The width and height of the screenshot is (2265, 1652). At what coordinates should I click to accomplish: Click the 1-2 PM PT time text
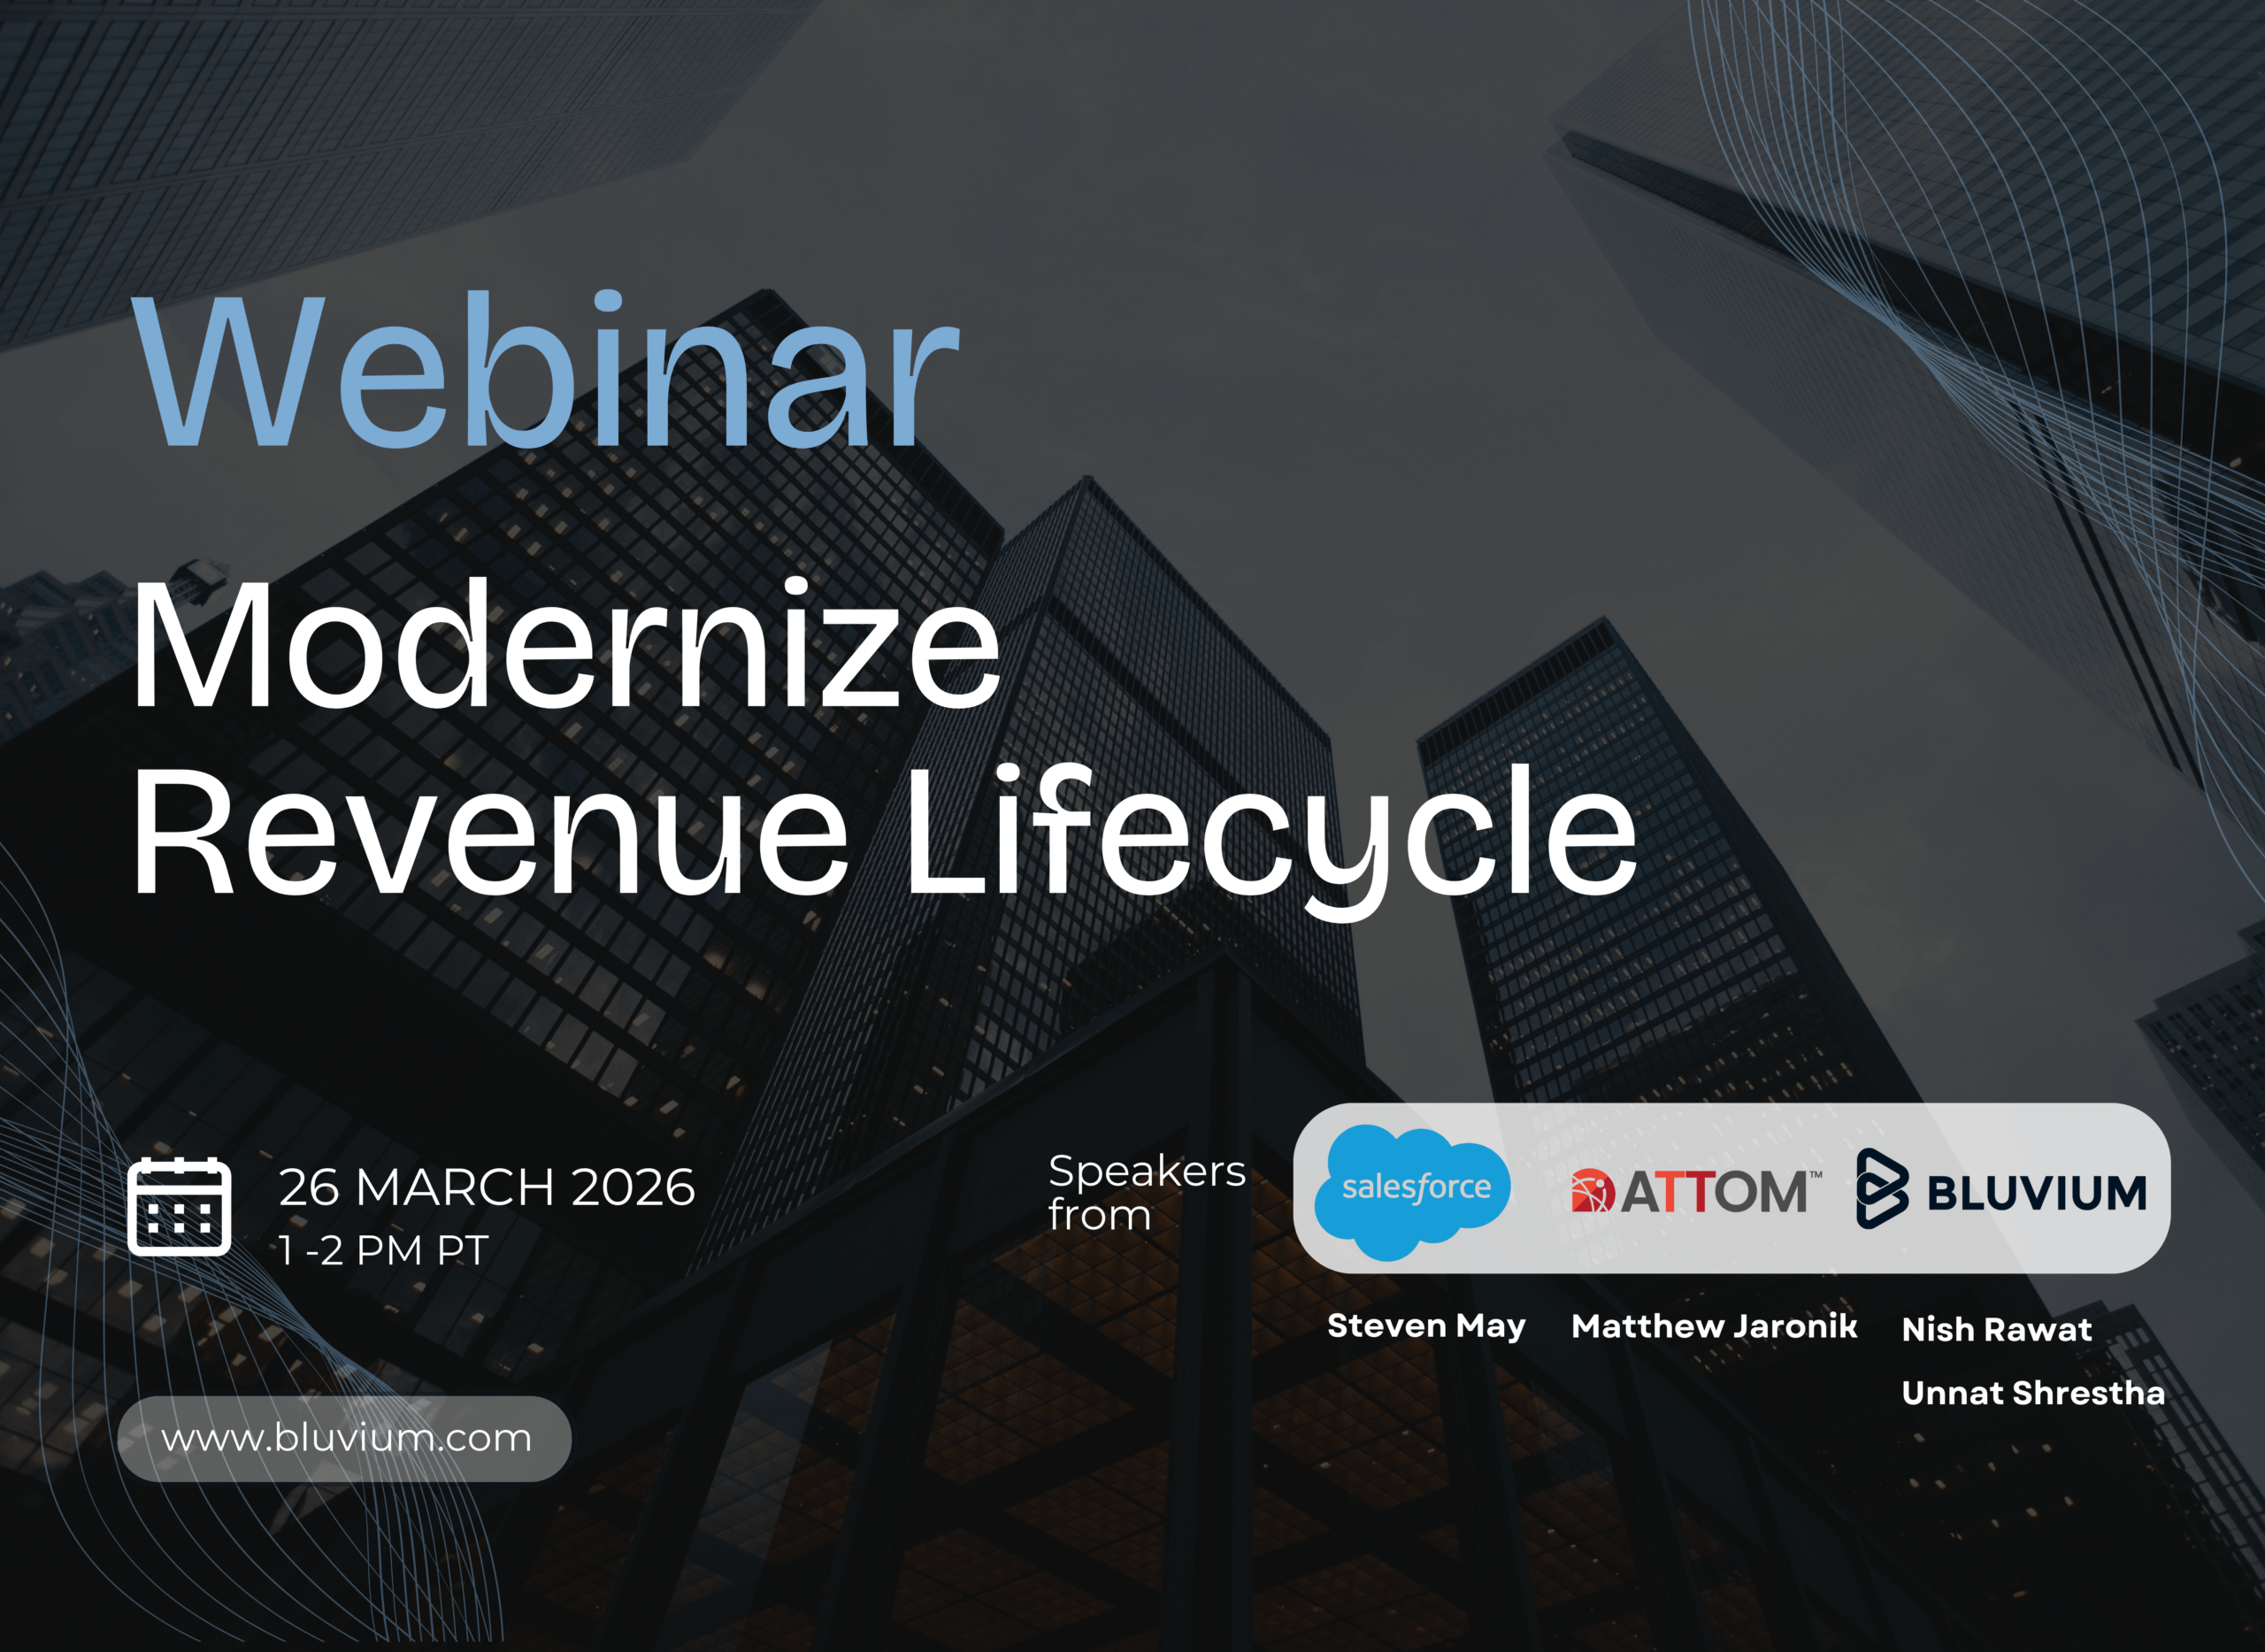point(383,1250)
